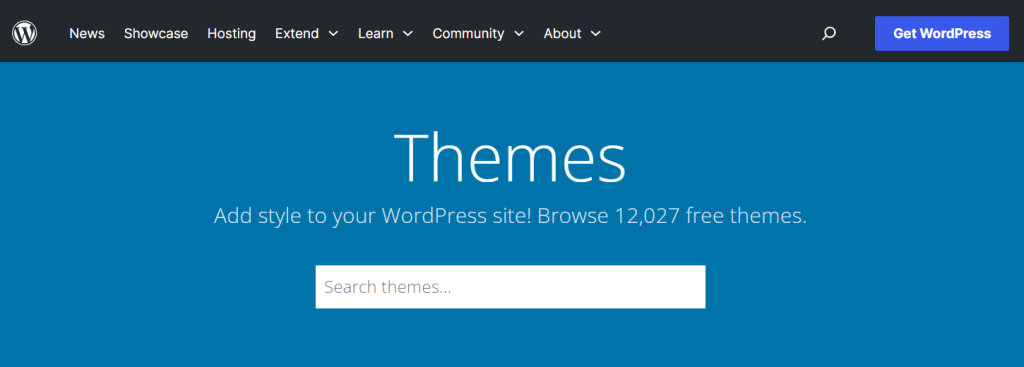Screen dimensions: 1024x367
Task: Click the Themes page heading
Action: pos(510,157)
